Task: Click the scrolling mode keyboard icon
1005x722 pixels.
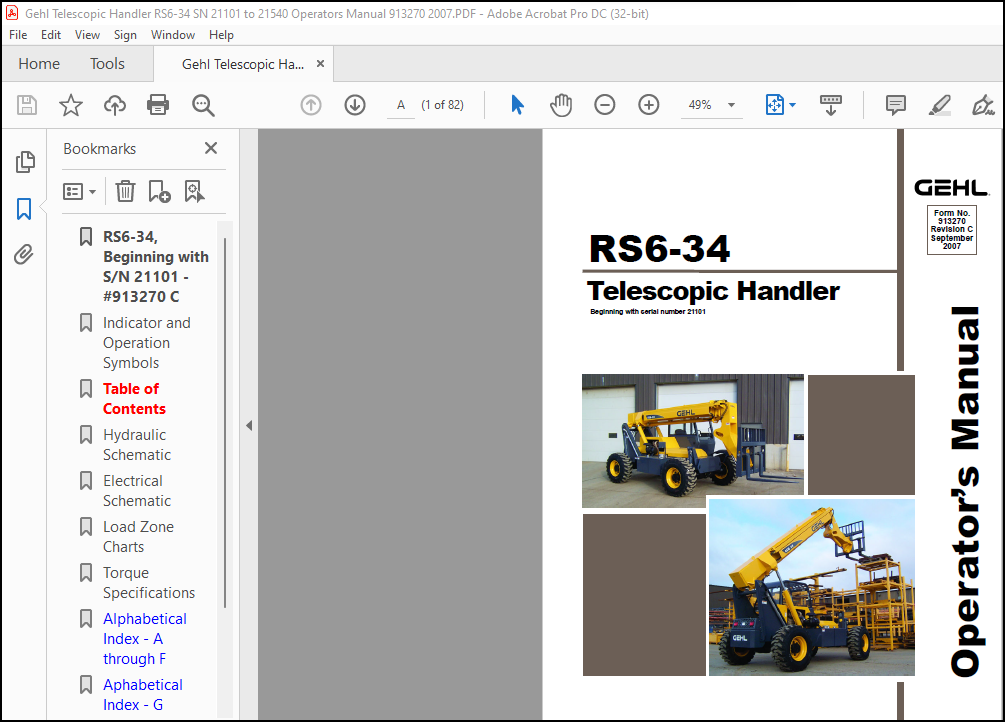Action: (x=831, y=105)
